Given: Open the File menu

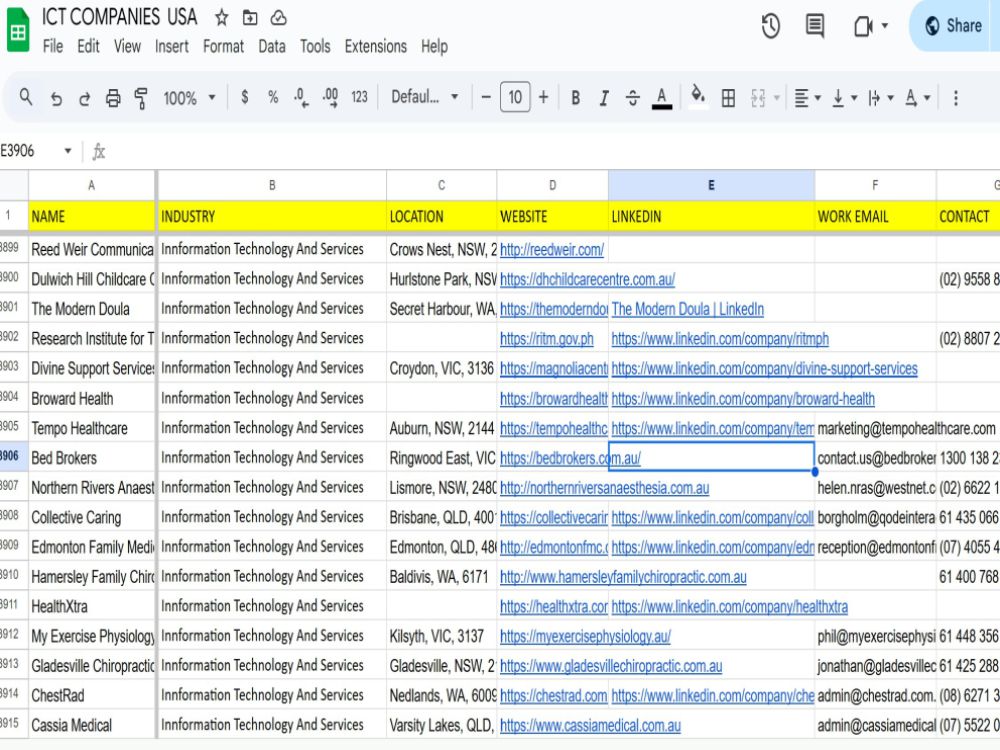Looking at the screenshot, I should (x=53, y=46).
